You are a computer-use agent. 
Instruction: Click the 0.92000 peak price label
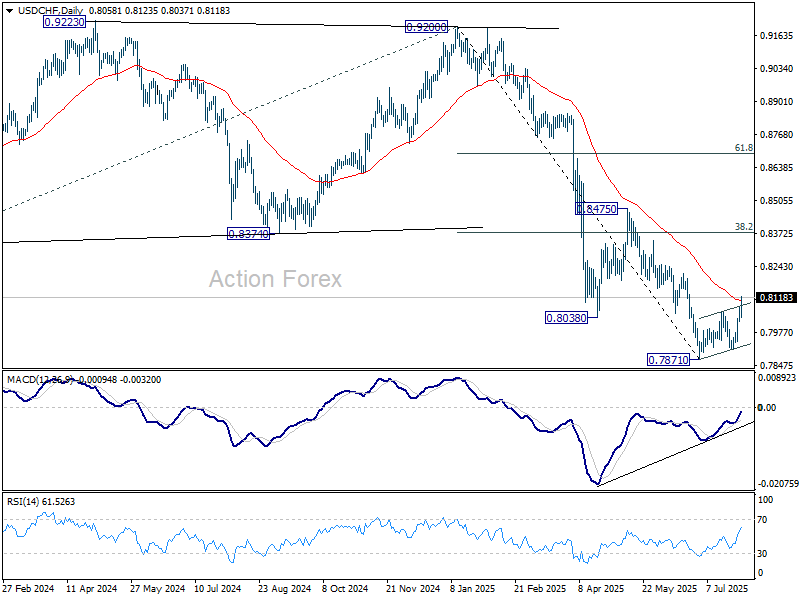[x=426, y=27]
